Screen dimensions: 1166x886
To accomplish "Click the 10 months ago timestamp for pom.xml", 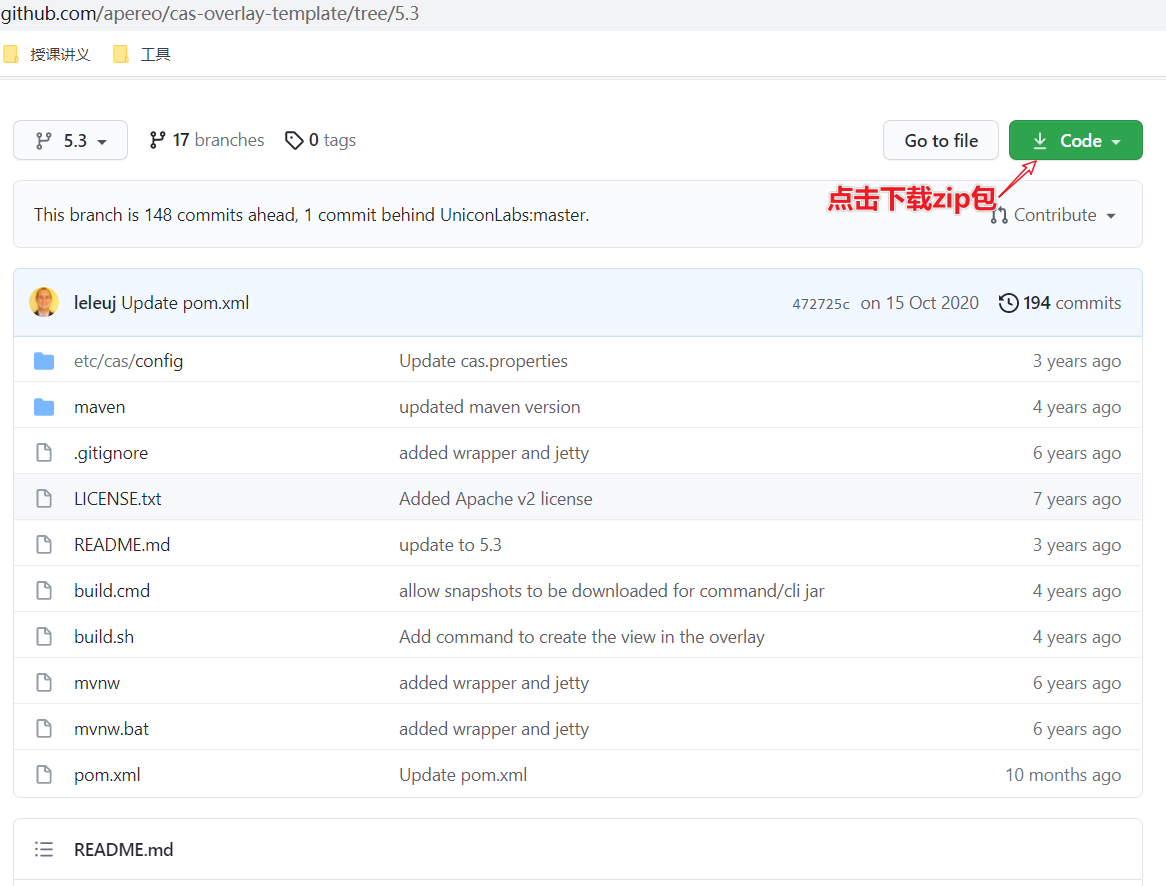I will click(x=1063, y=775).
